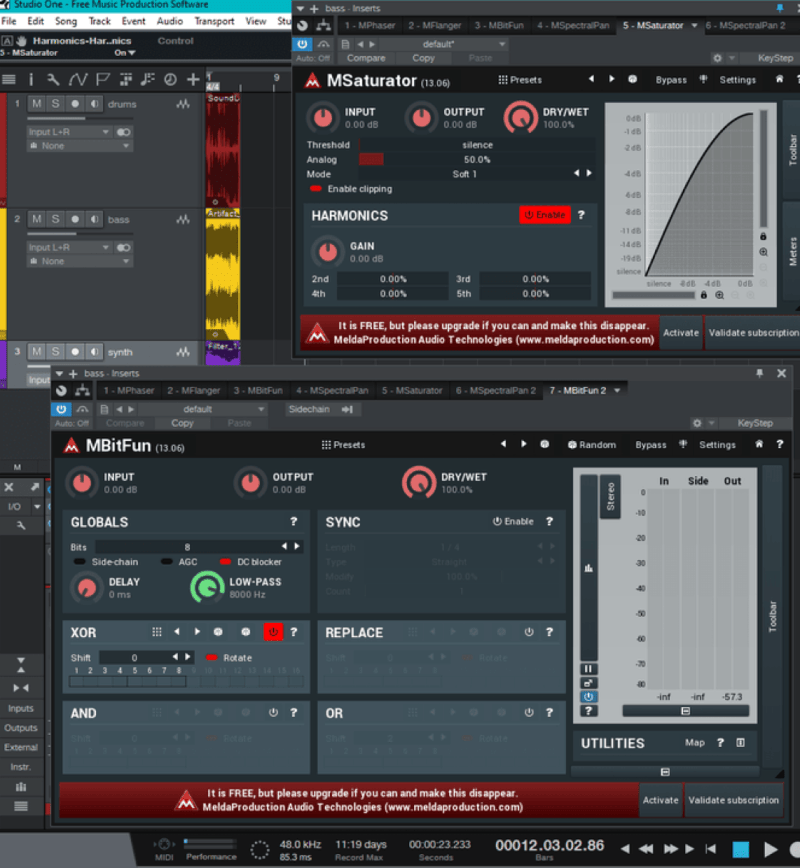Turn on the REPLACE section power icon
This screenshot has width=800, height=868.
point(529,632)
